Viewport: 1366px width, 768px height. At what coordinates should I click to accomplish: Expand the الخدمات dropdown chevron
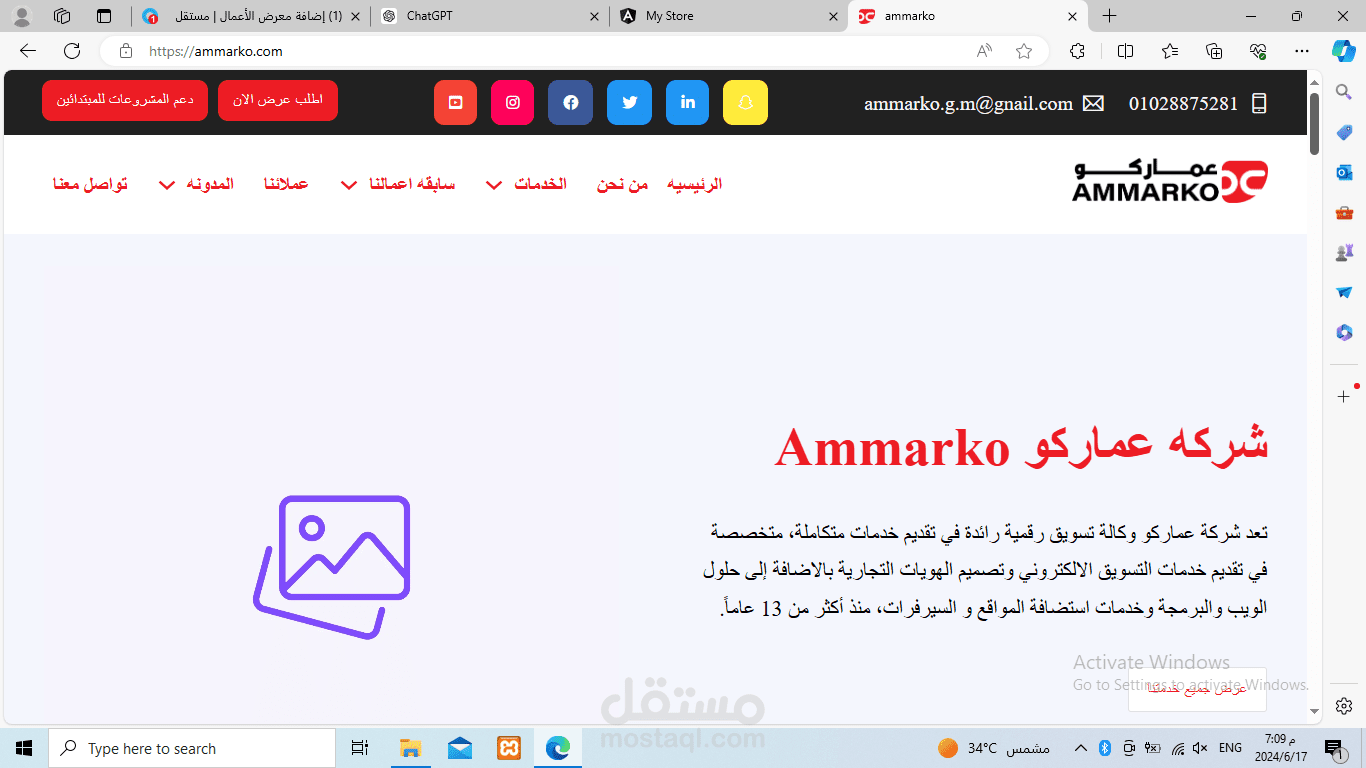[494, 185]
